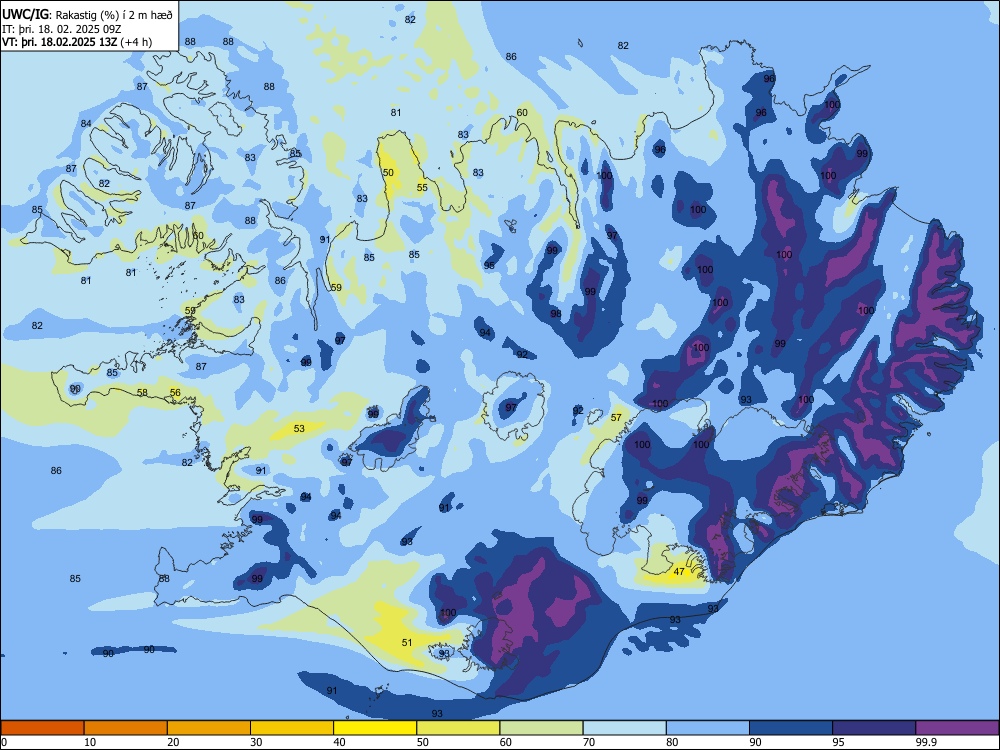Click the pale blue 70–80 legend swatch

pos(624,728)
